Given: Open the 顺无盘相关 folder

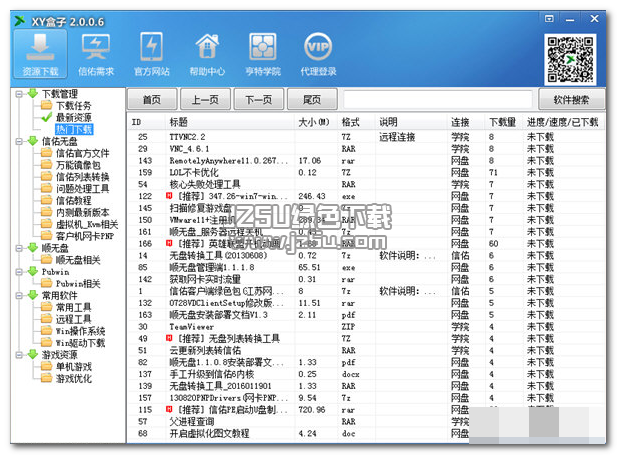Looking at the screenshot, I should coord(78,260).
